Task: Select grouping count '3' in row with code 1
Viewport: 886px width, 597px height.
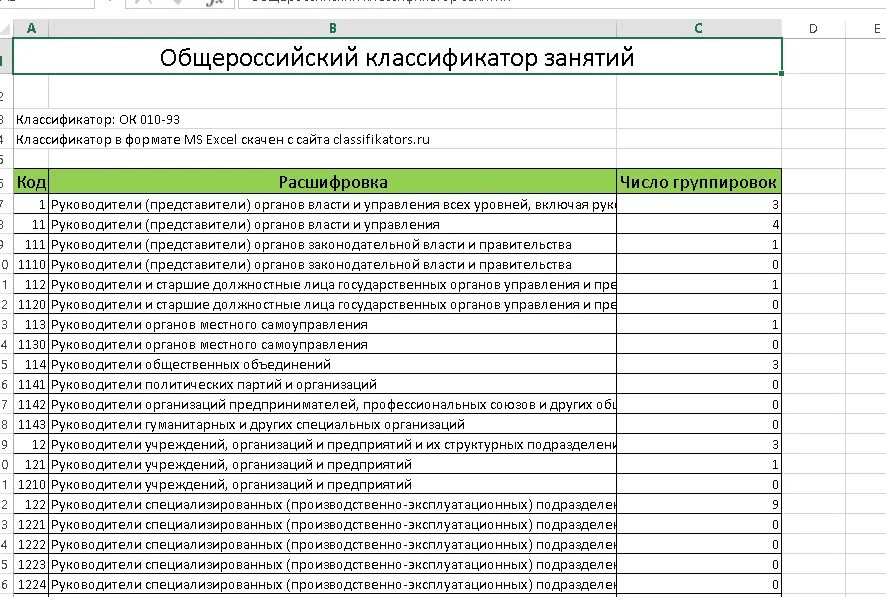Action: tap(699, 204)
